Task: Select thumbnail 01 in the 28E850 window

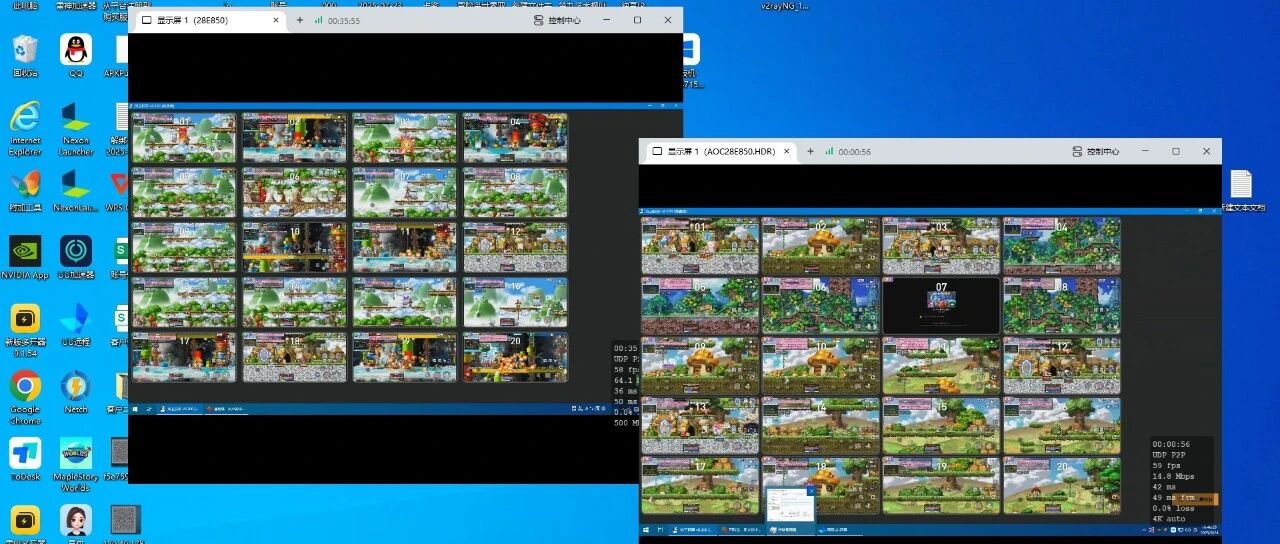Action: (x=184, y=137)
